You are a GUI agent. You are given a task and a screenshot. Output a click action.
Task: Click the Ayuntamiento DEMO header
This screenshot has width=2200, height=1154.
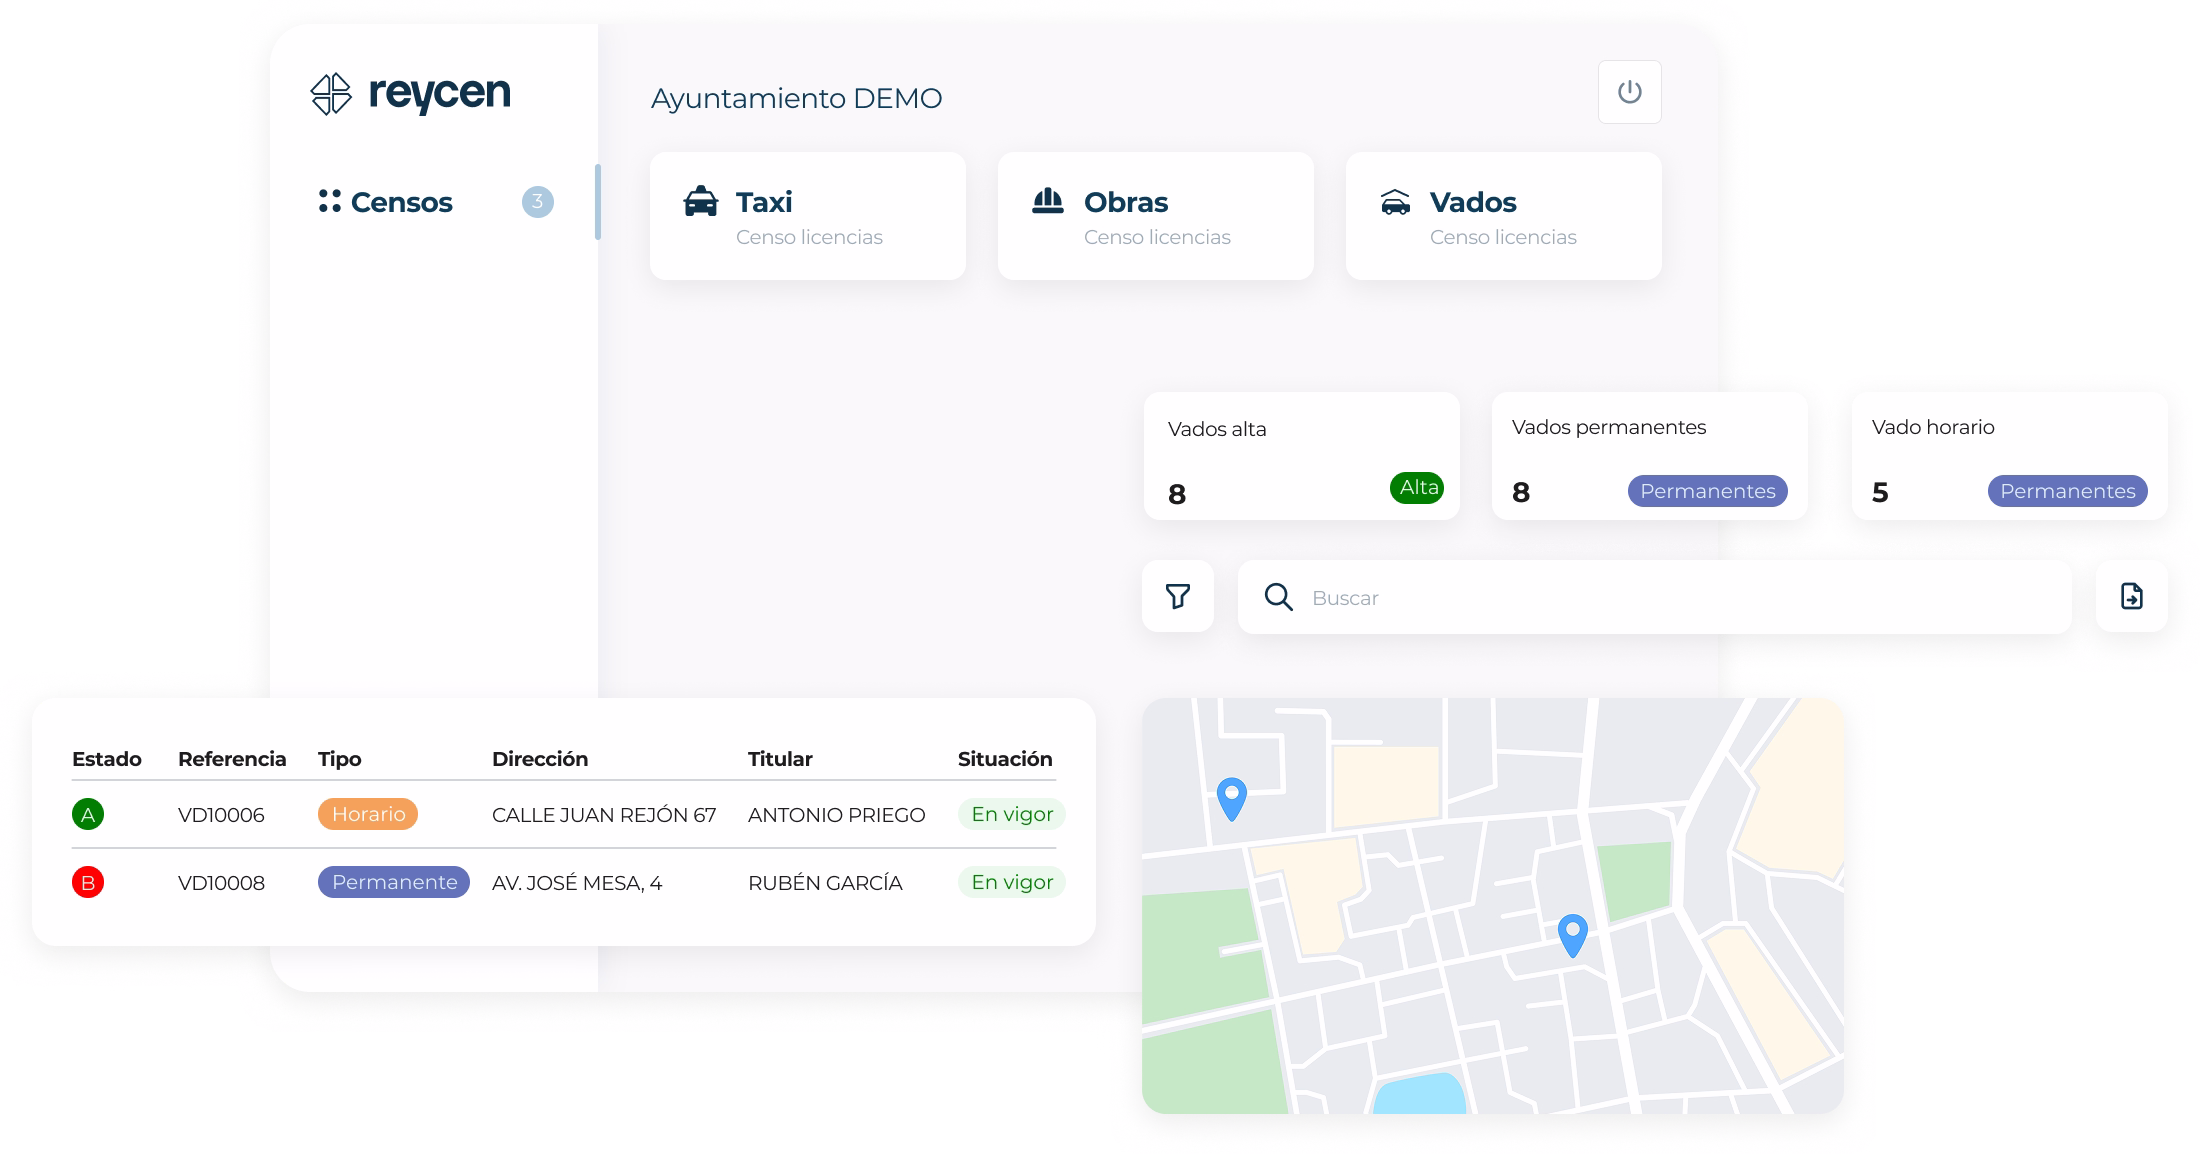coord(796,98)
